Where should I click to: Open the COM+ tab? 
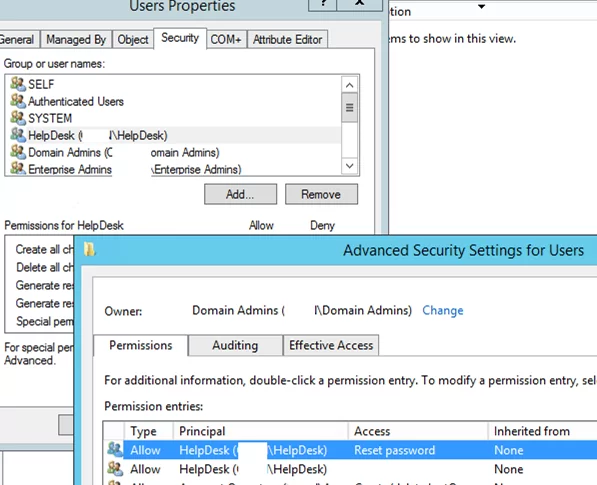click(226, 40)
